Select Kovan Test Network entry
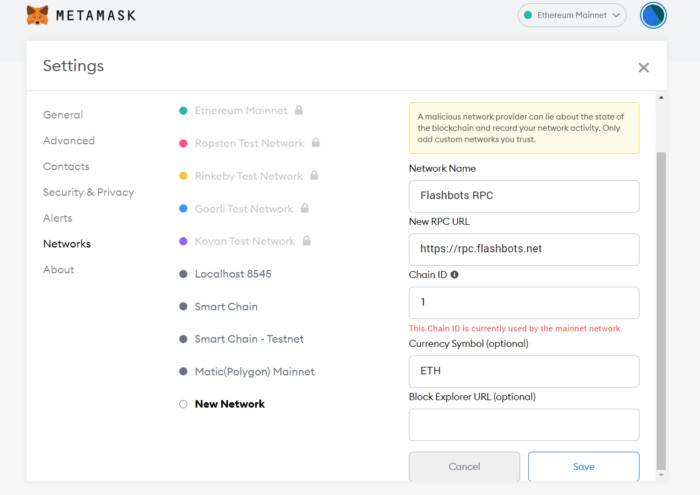 pyautogui.click(x=245, y=241)
